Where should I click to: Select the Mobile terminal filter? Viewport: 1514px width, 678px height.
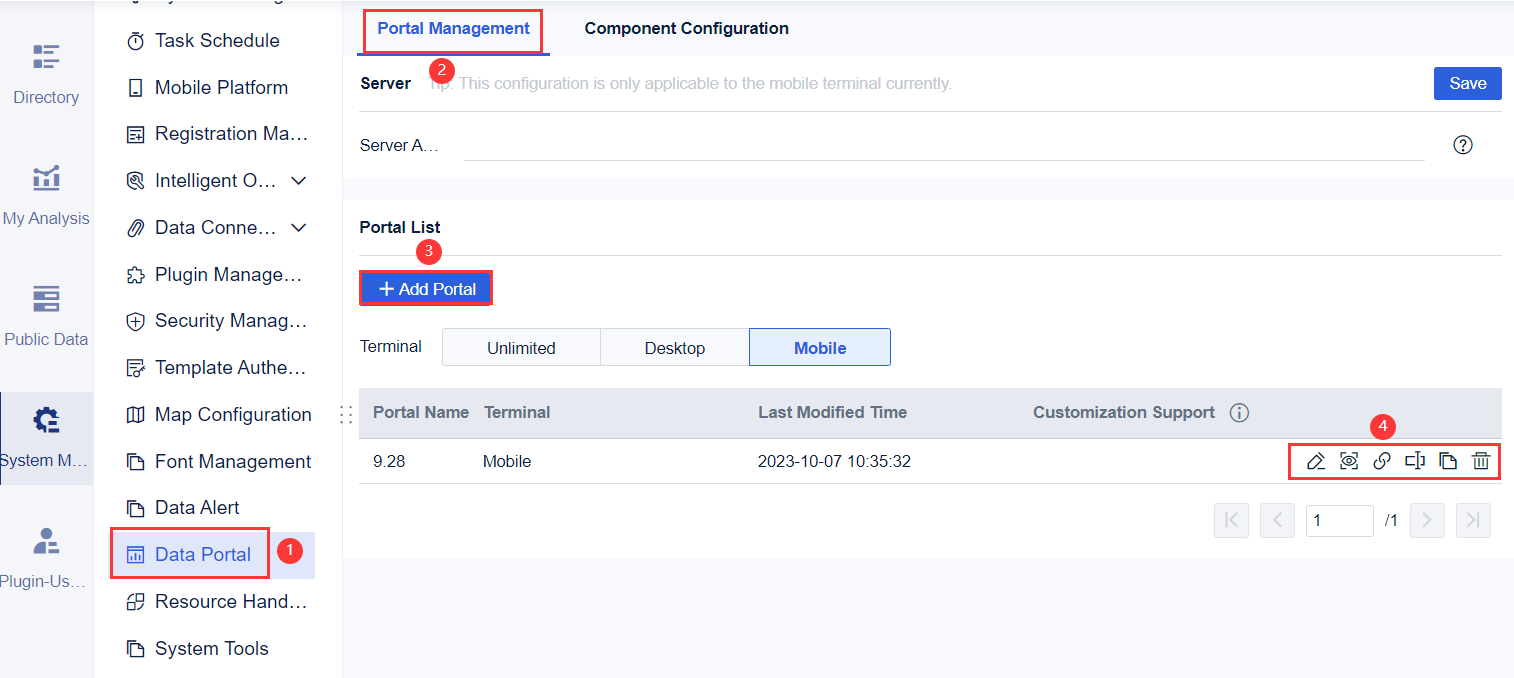click(x=820, y=348)
